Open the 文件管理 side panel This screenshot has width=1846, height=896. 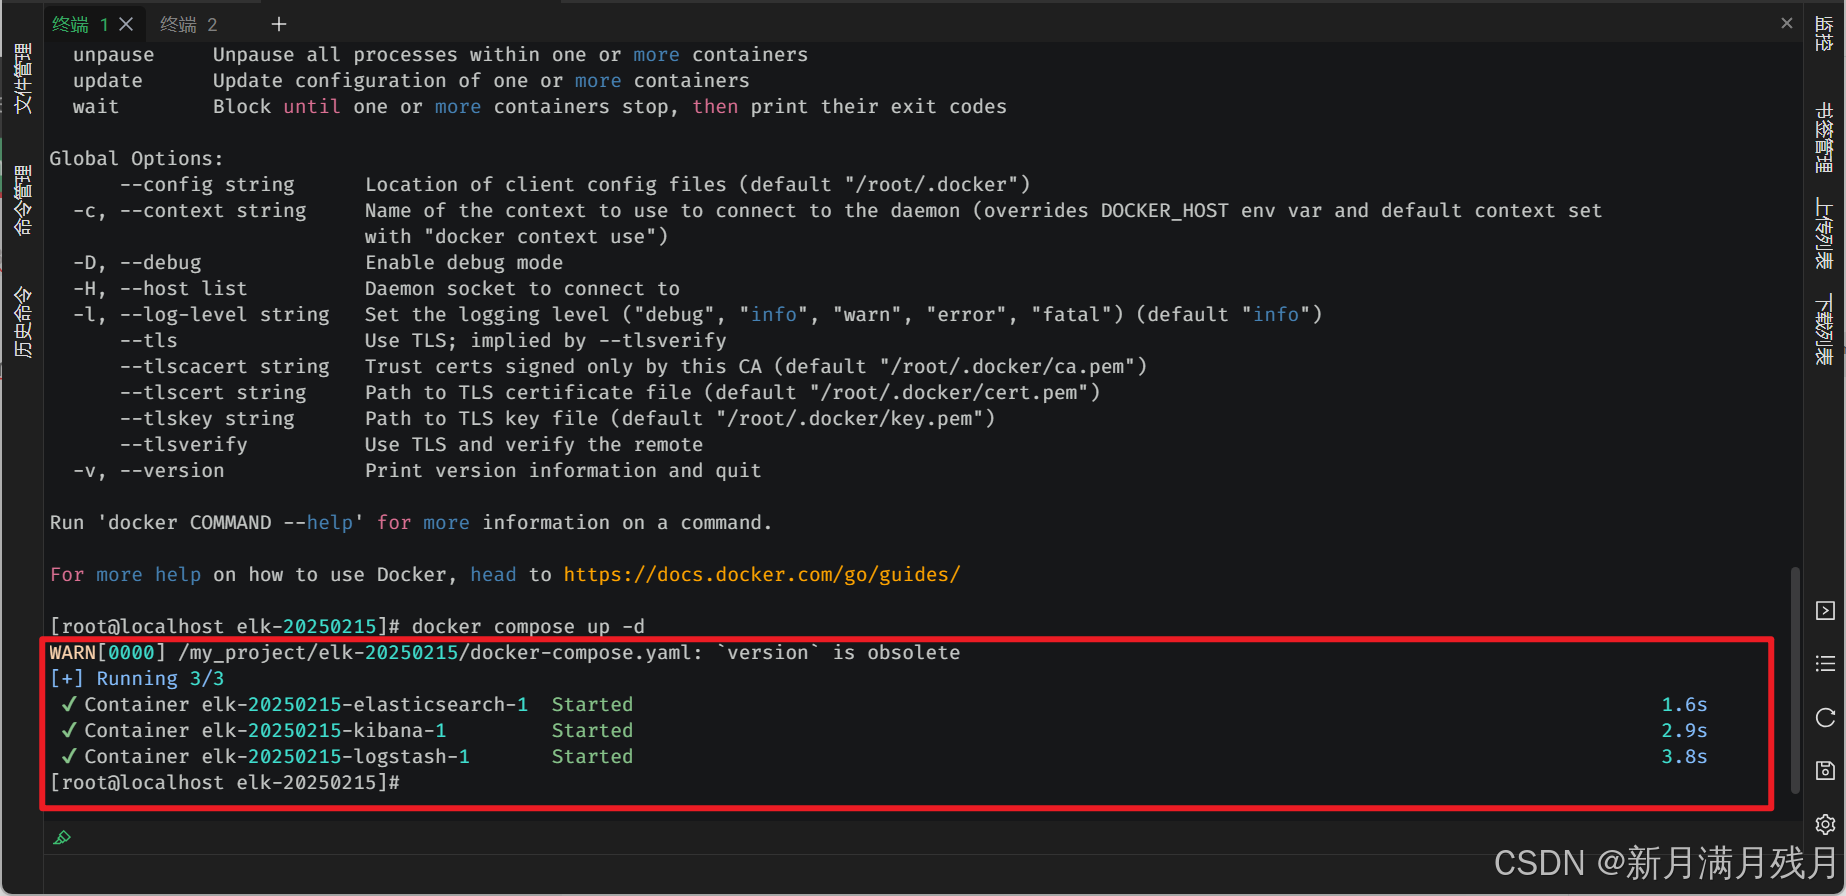(23, 78)
